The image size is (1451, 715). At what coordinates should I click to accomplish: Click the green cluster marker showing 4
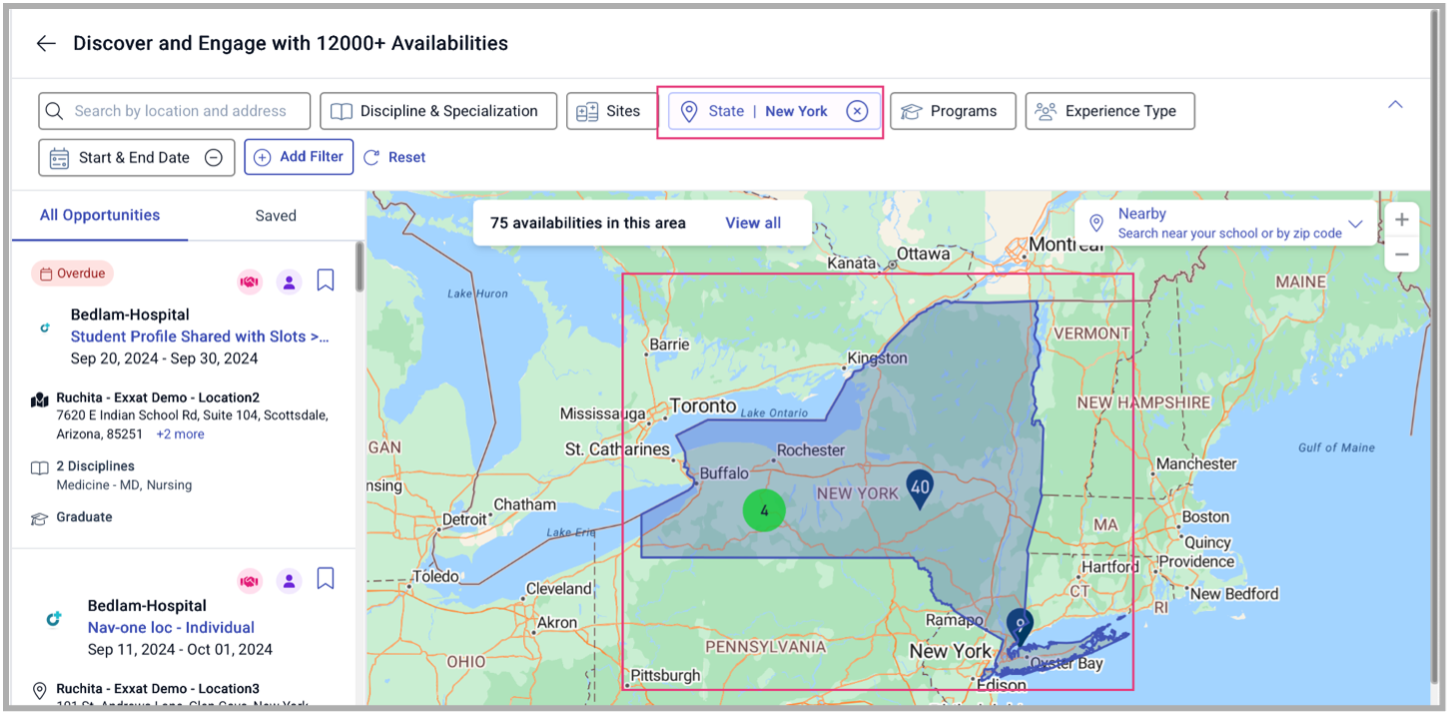coord(764,510)
